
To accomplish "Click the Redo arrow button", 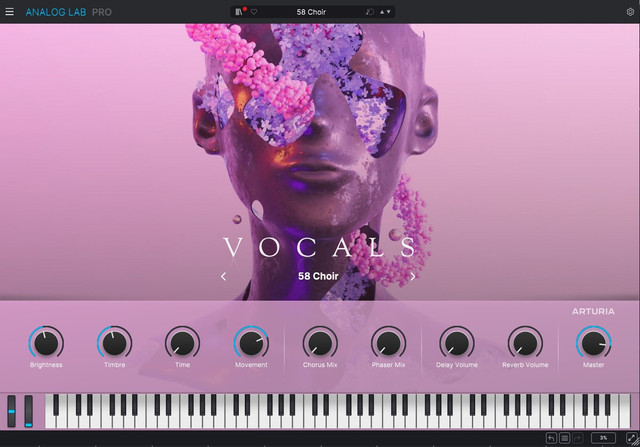I will [578, 438].
